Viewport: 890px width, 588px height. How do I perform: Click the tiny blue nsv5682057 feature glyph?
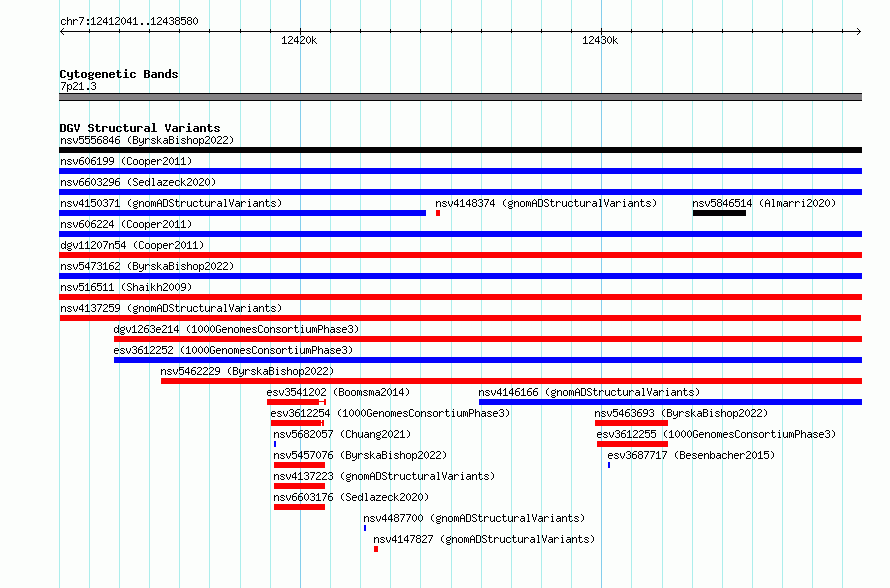tap(275, 444)
